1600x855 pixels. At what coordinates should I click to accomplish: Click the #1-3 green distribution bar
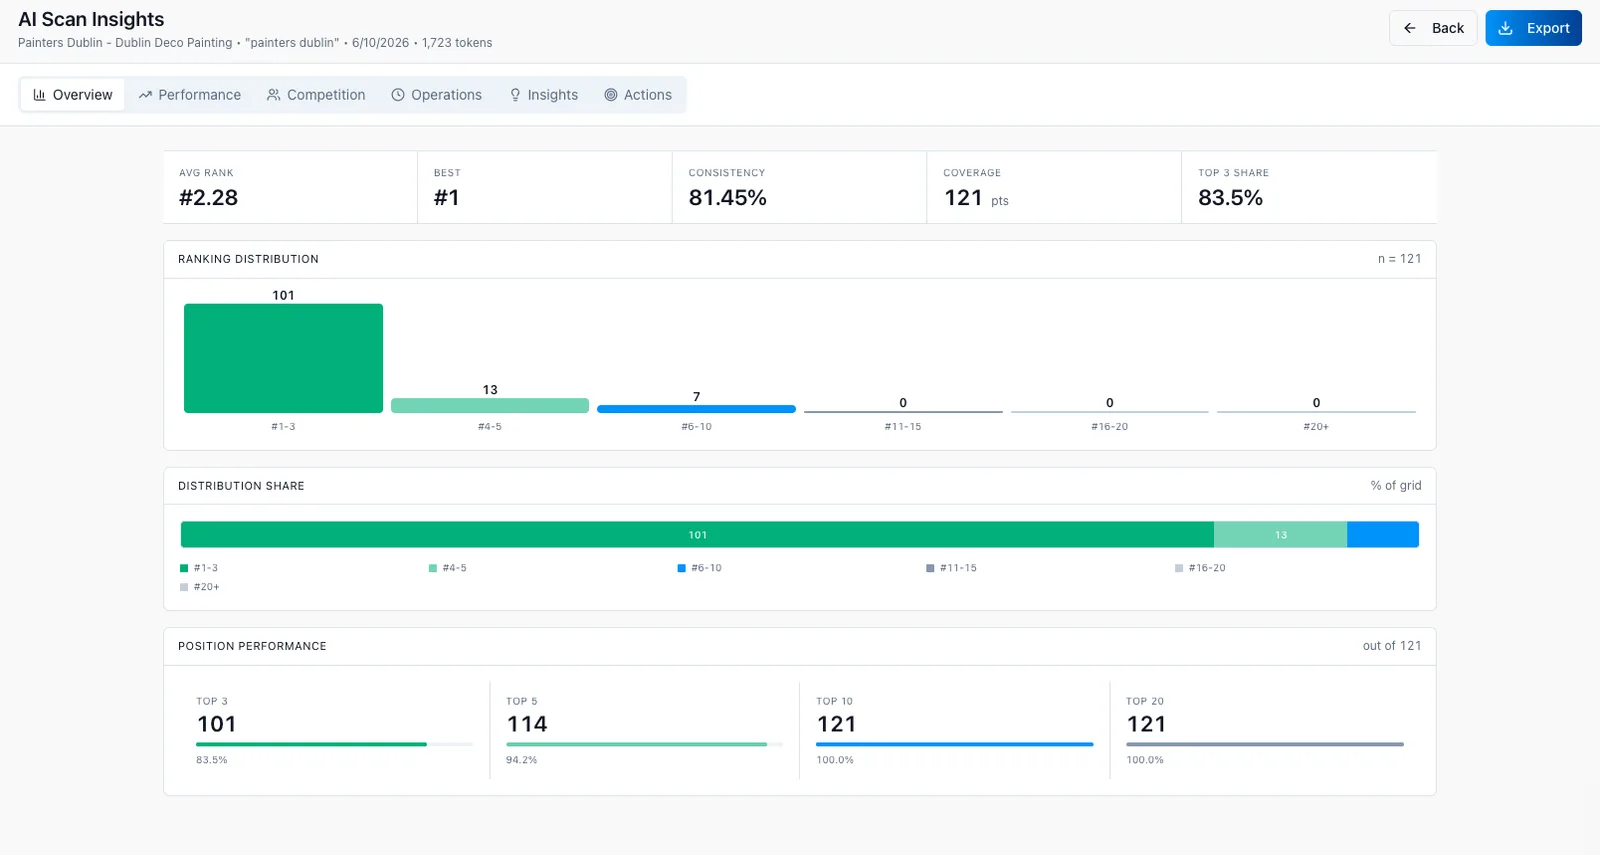(x=283, y=358)
